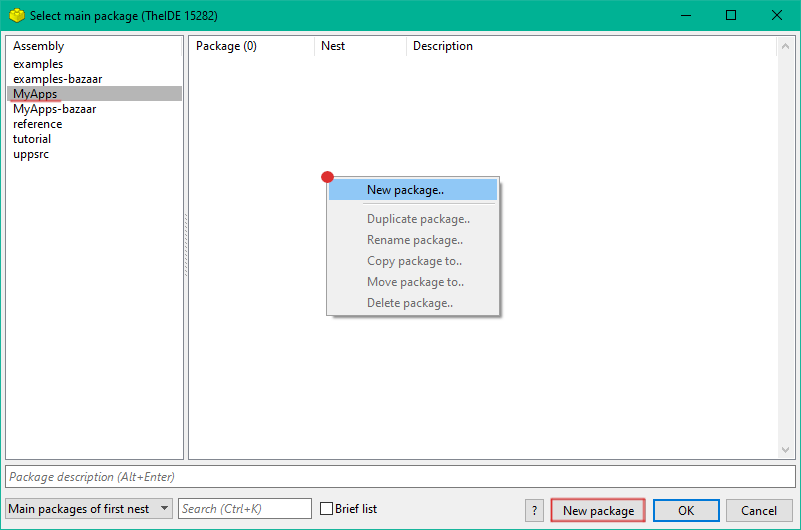Open the Main packages of first nest dropdown
This screenshot has width=801, height=530.
pos(89,509)
